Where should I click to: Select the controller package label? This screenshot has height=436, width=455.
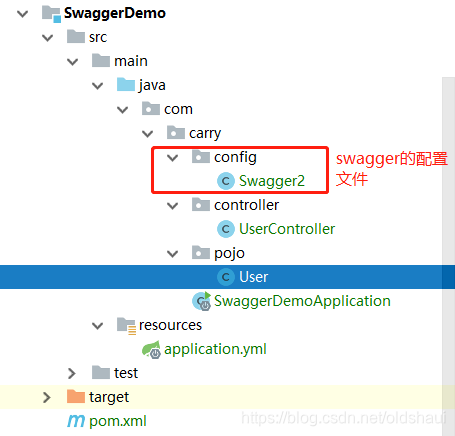click(x=246, y=205)
